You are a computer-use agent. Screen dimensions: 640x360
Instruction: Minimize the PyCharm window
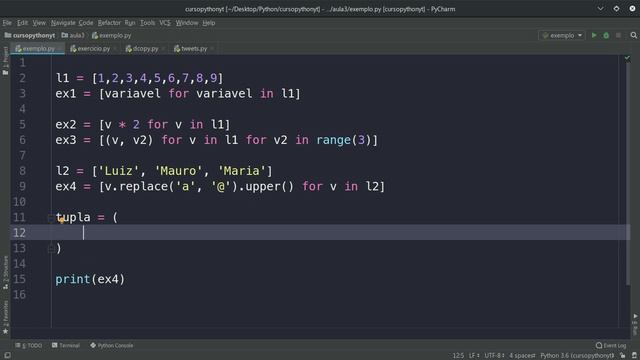[x=600, y=9]
